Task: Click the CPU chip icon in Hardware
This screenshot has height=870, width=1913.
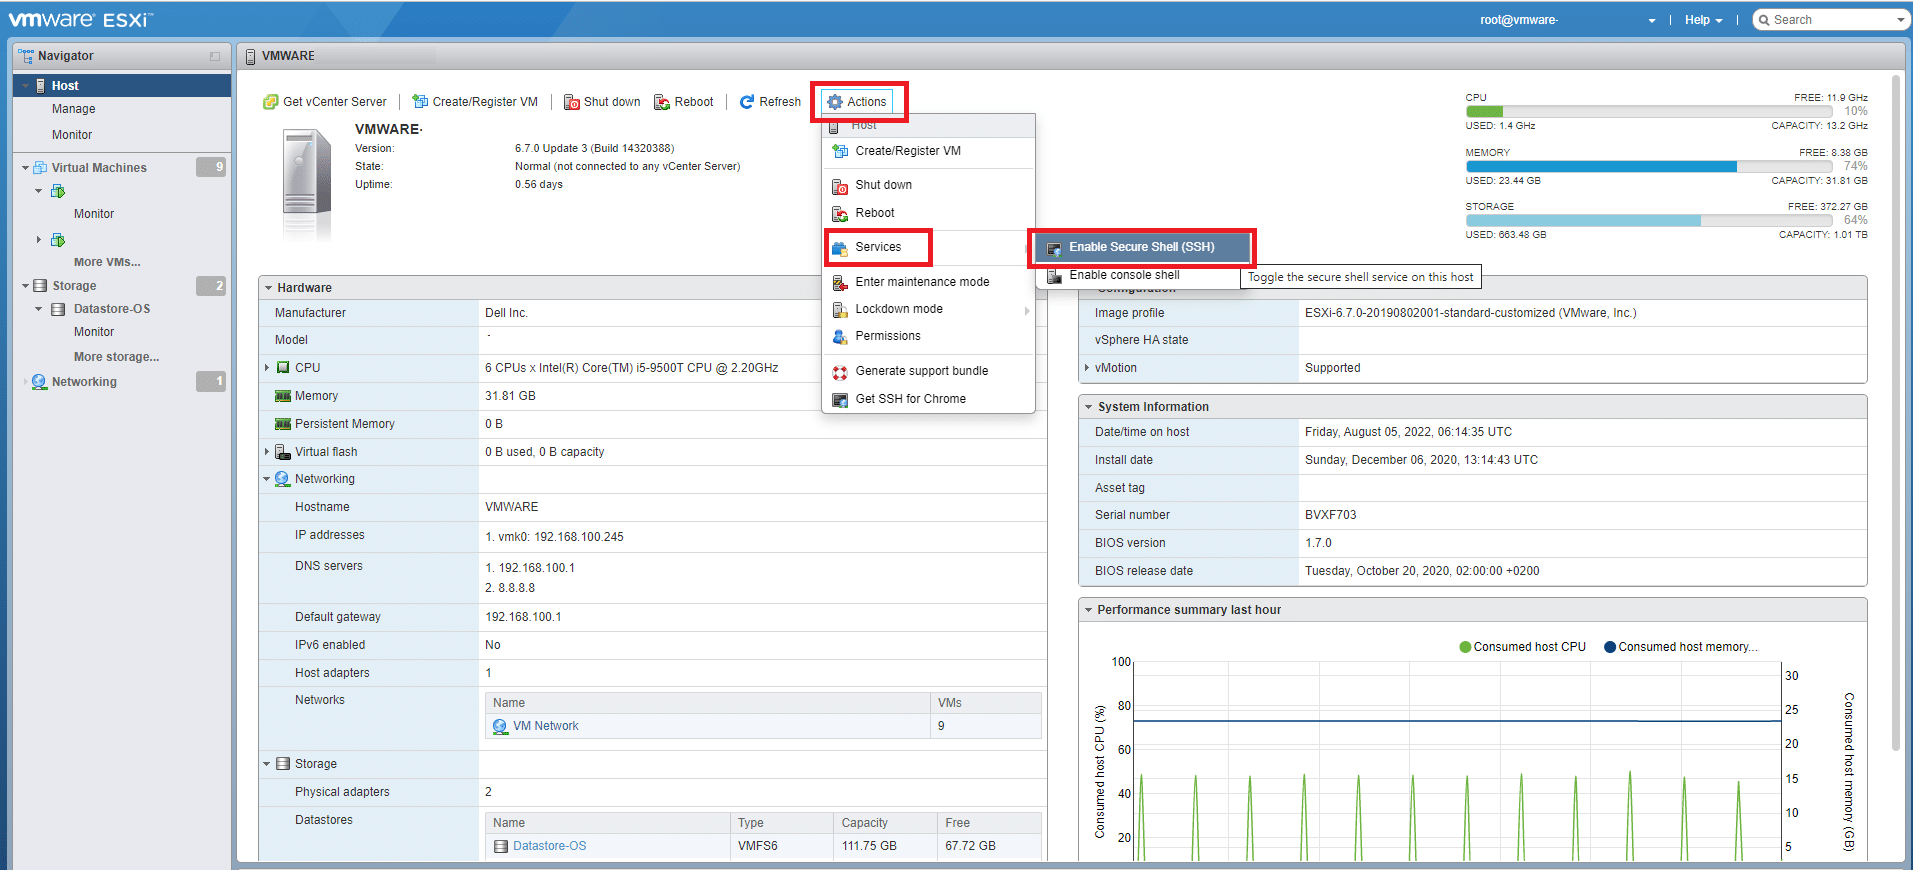Action: (x=283, y=368)
